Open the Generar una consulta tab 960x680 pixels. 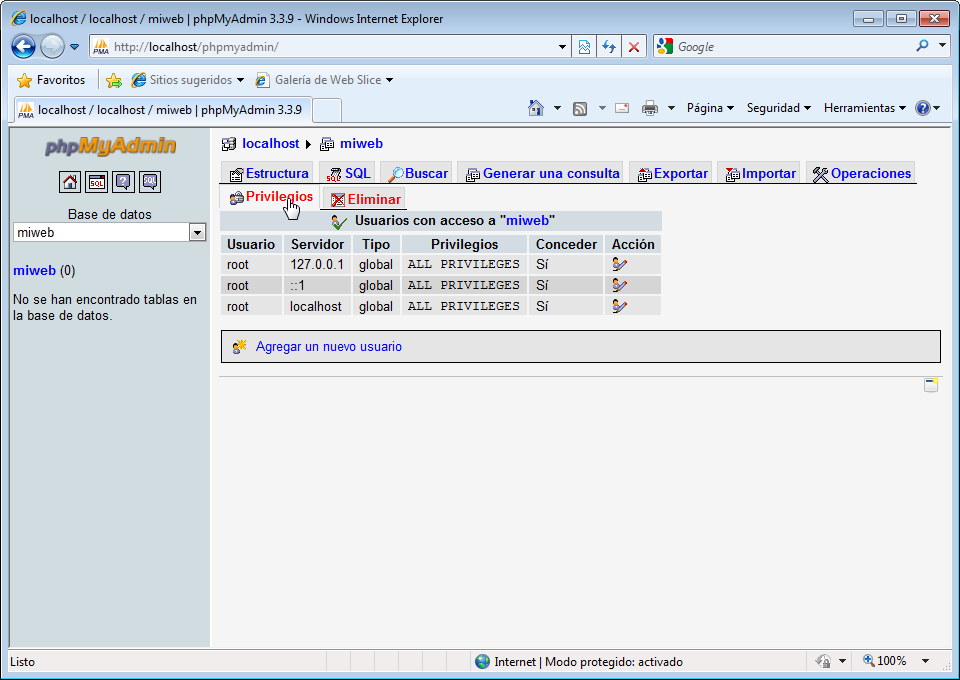(x=542, y=174)
